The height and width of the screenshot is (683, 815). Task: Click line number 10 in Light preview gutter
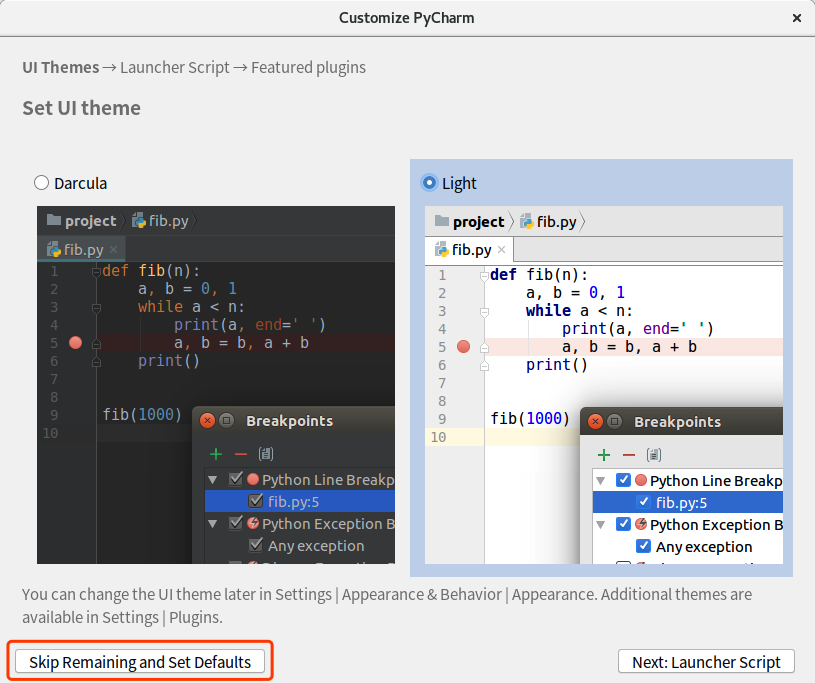(x=438, y=437)
